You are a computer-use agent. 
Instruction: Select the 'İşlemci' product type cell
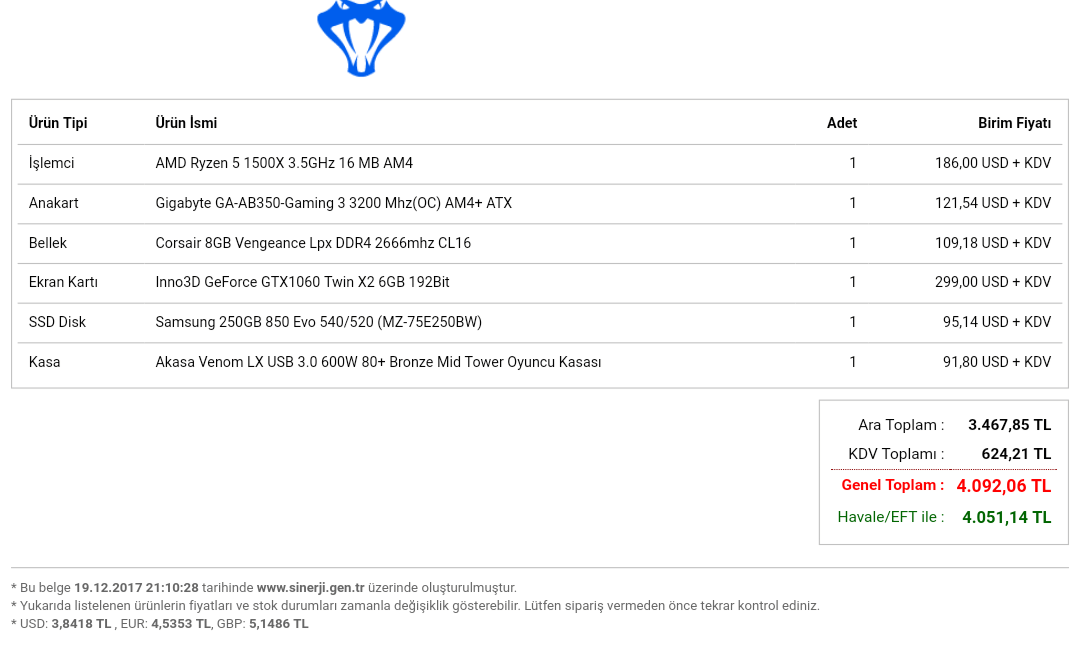[52, 163]
